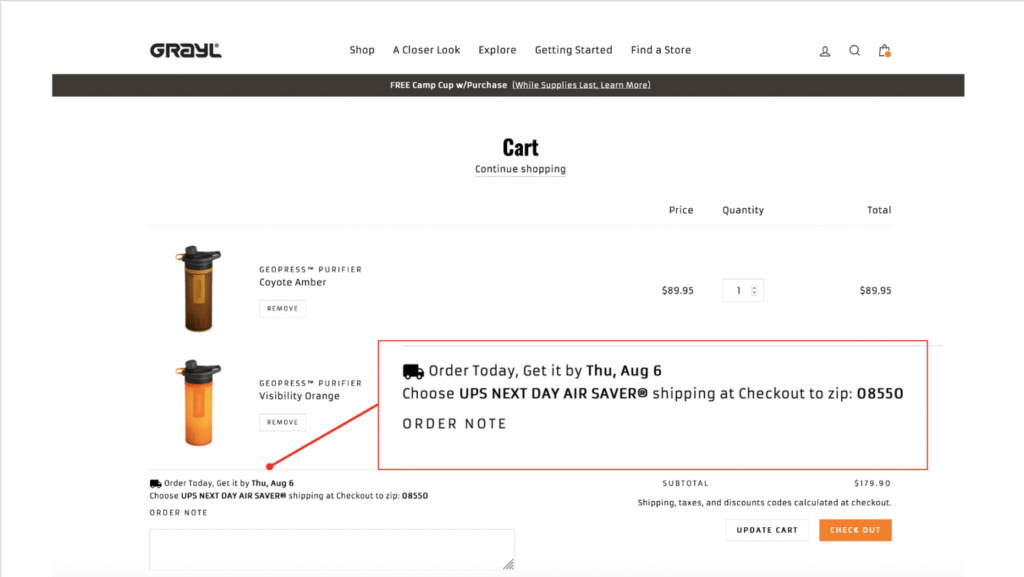Remove the Visibility Orange purifier
This screenshot has width=1024, height=577.
click(282, 422)
